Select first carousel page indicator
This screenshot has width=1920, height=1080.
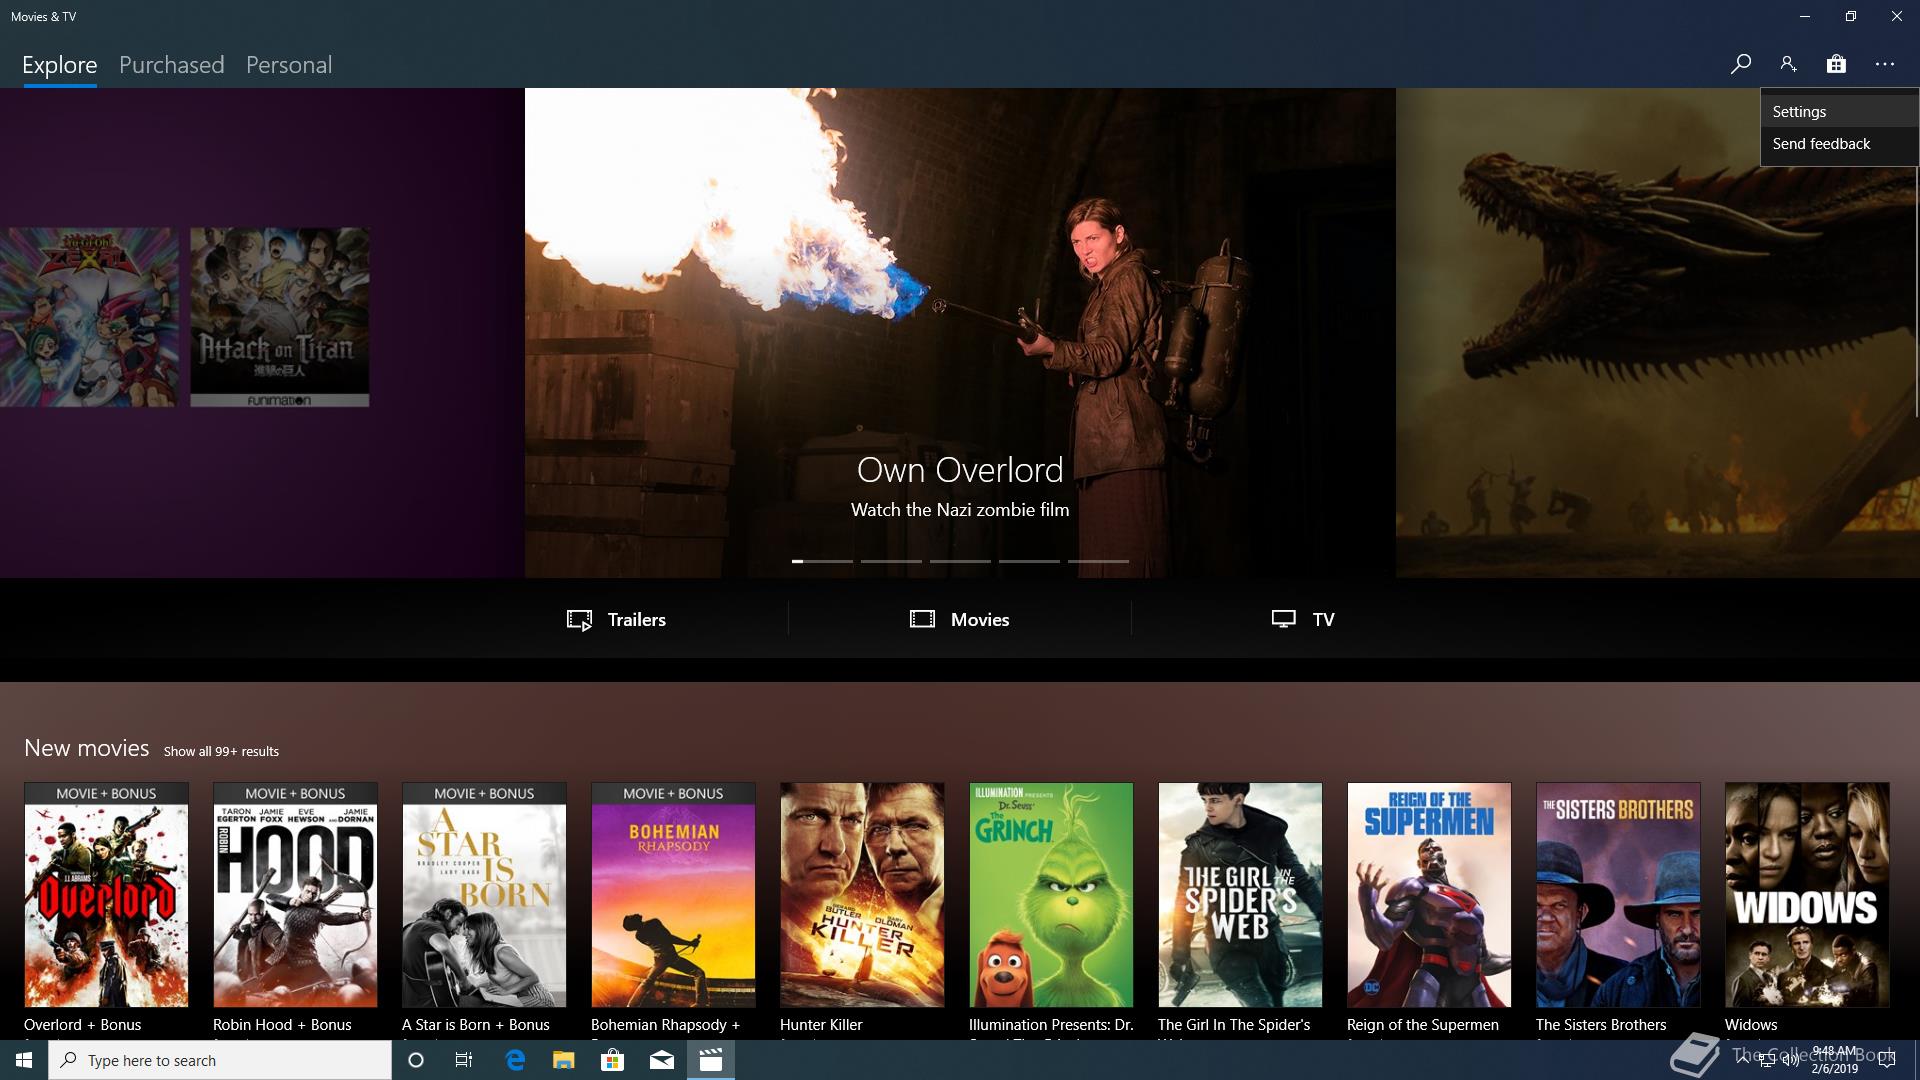click(822, 561)
